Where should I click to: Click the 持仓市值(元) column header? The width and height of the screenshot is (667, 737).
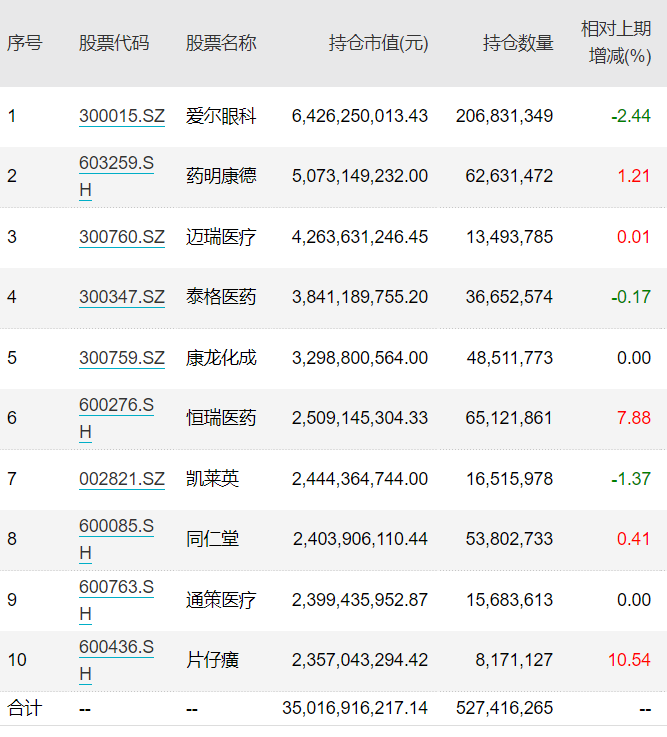coord(378,43)
